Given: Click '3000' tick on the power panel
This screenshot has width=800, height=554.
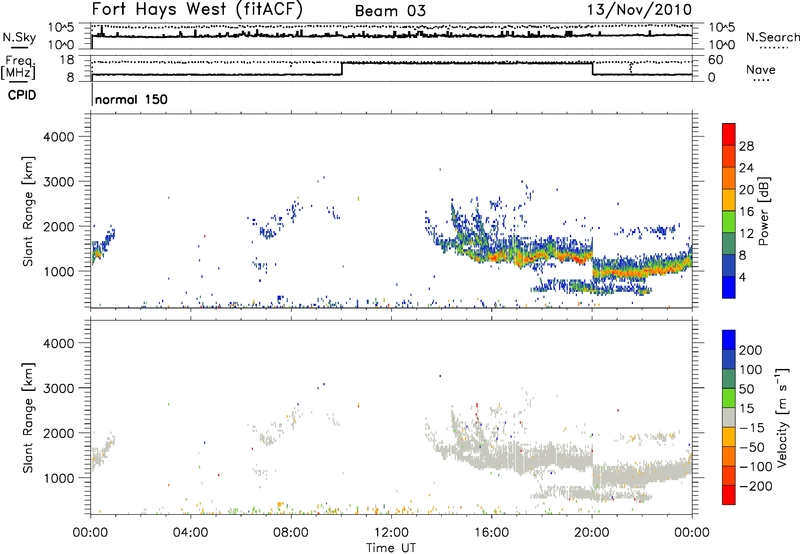Looking at the screenshot, I should point(59,182).
